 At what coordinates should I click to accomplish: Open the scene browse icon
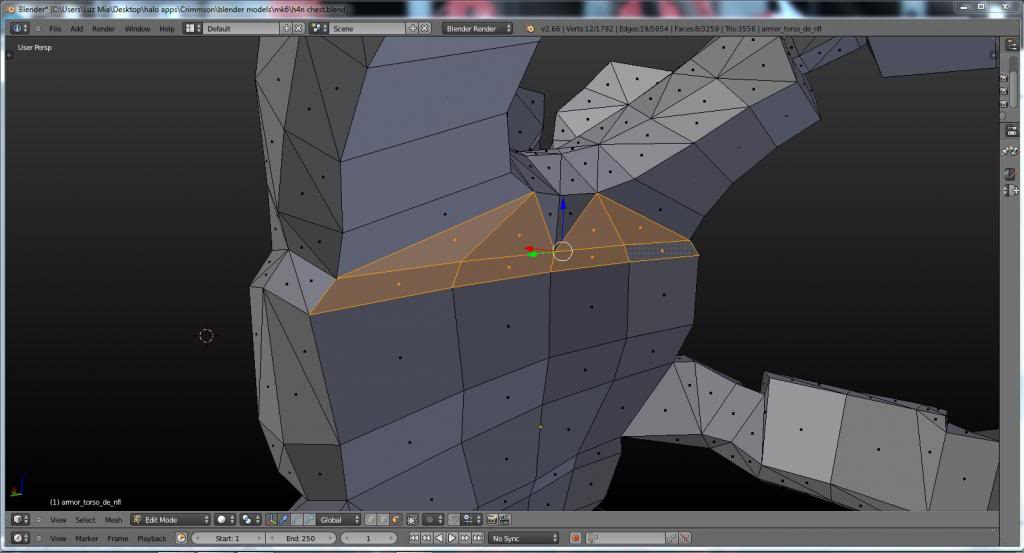pyautogui.click(x=319, y=28)
